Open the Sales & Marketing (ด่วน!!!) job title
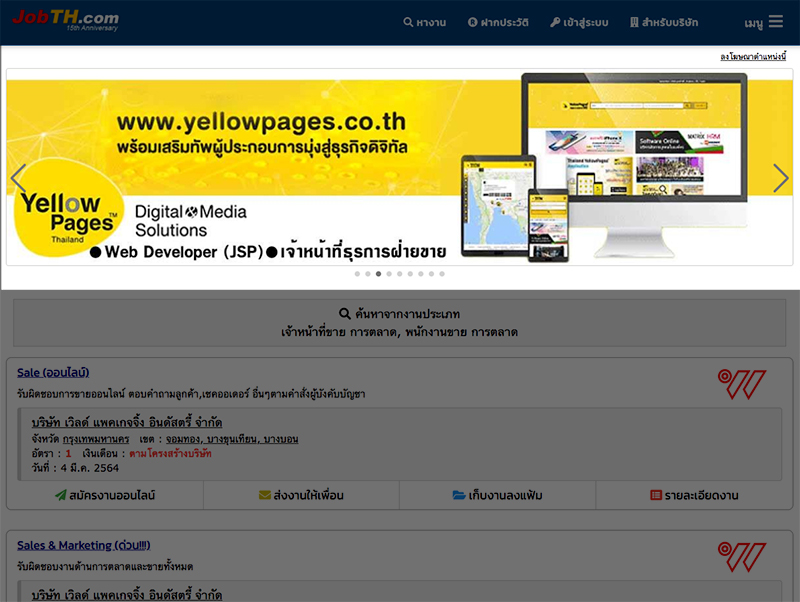 (x=84, y=545)
